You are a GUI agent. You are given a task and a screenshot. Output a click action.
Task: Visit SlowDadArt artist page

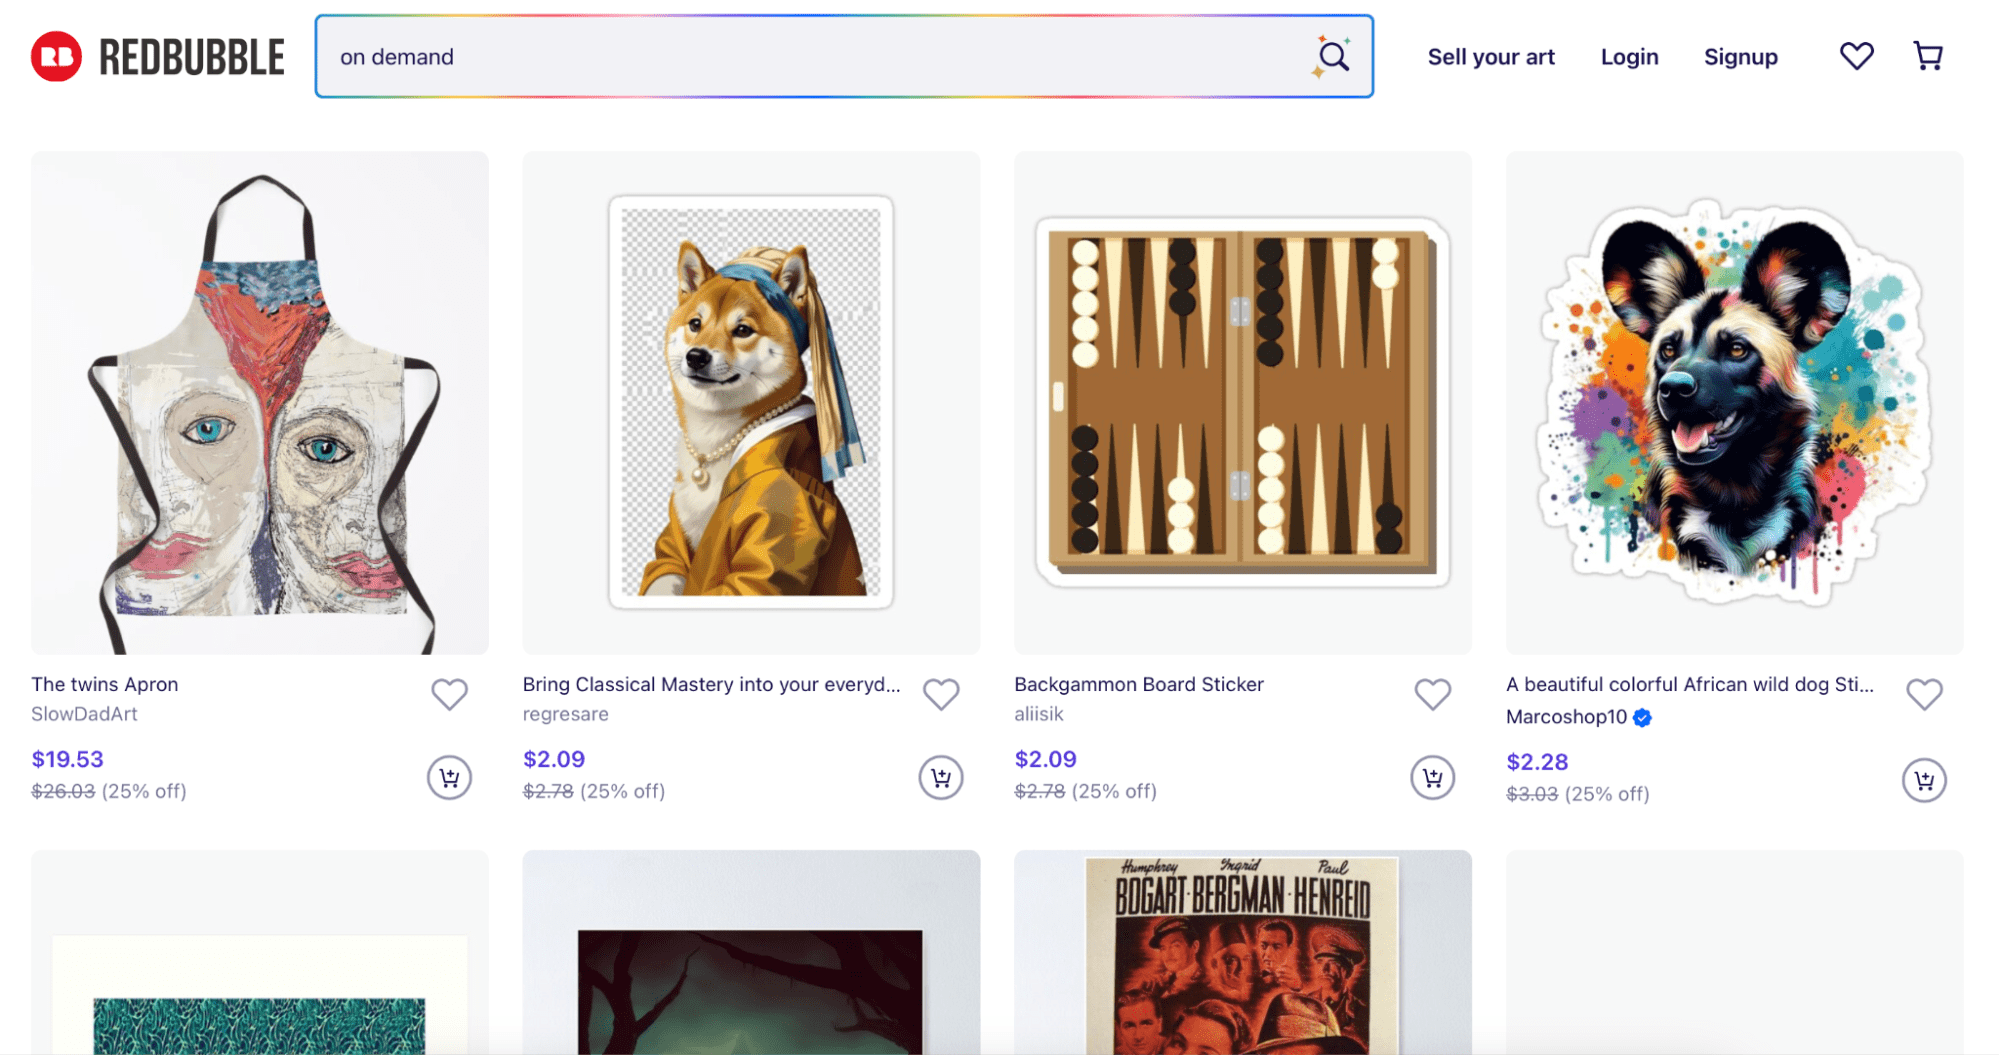pos(84,714)
